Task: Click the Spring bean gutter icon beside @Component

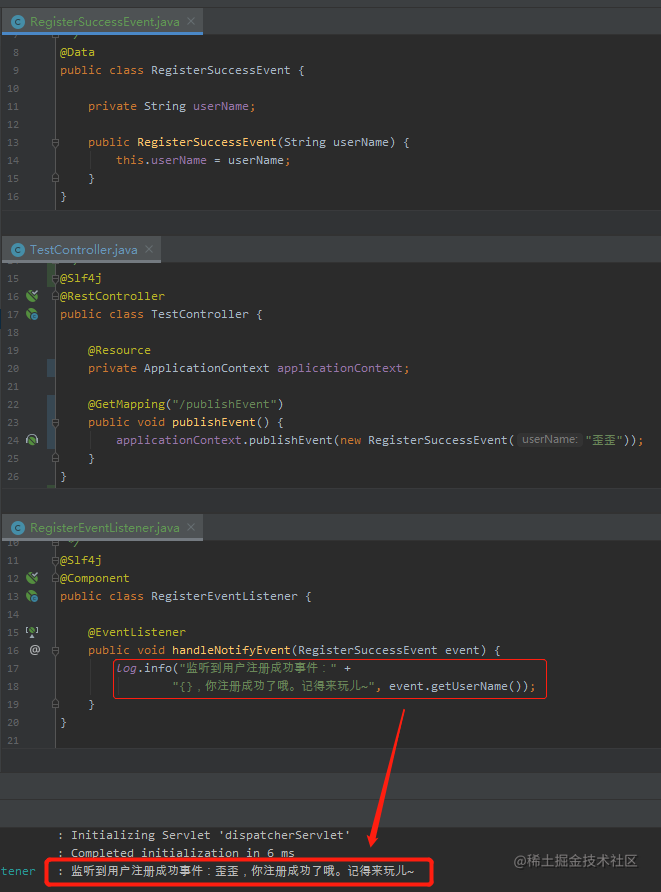Action: click(32, 578)
